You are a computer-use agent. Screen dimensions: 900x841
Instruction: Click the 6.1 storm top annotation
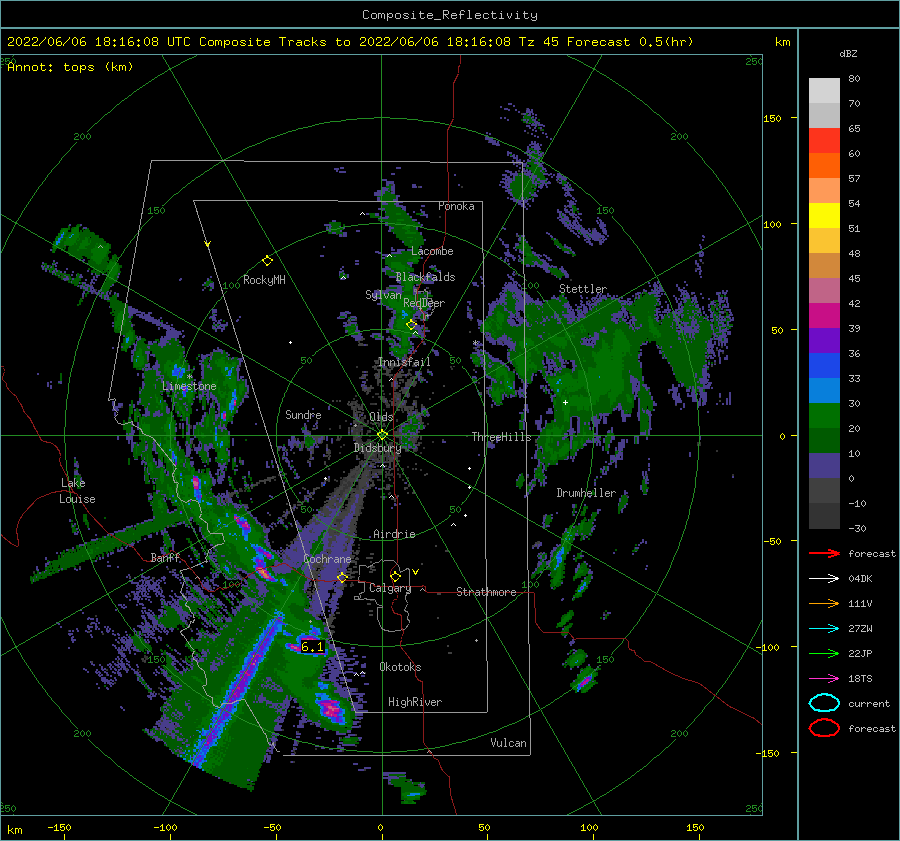(312, 647)
